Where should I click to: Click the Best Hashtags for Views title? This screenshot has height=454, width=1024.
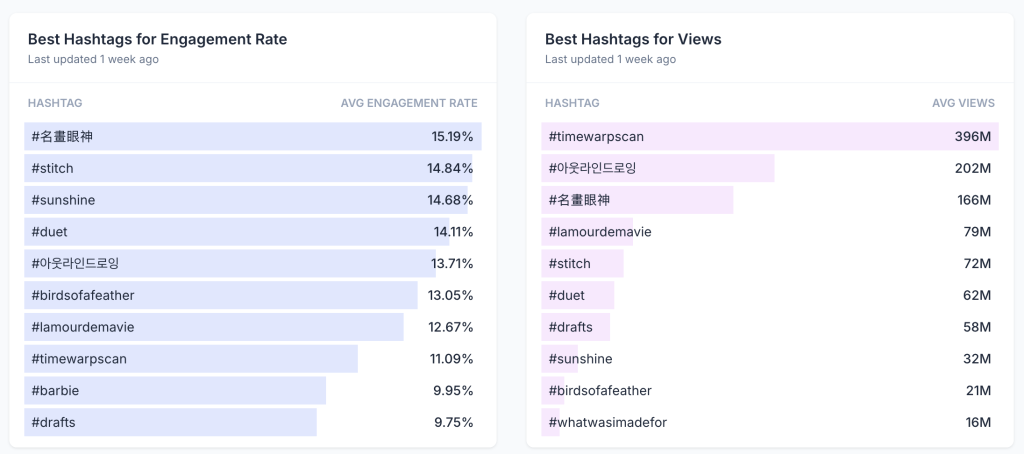[x=633, y=39]
